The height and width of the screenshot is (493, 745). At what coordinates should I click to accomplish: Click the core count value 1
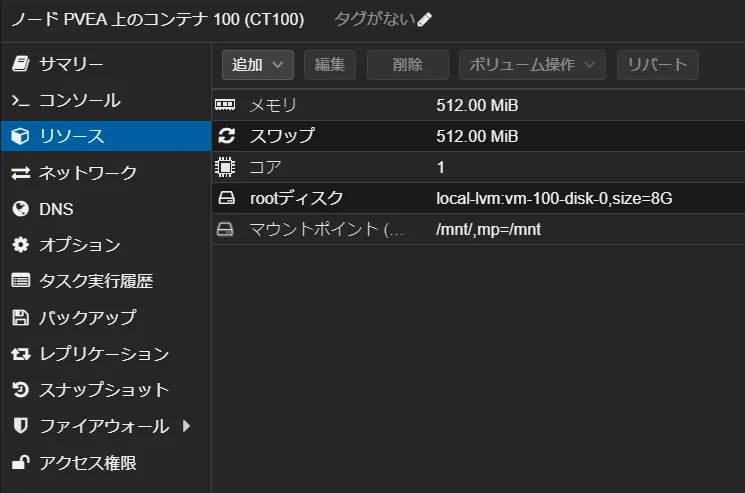pos(440,167)
